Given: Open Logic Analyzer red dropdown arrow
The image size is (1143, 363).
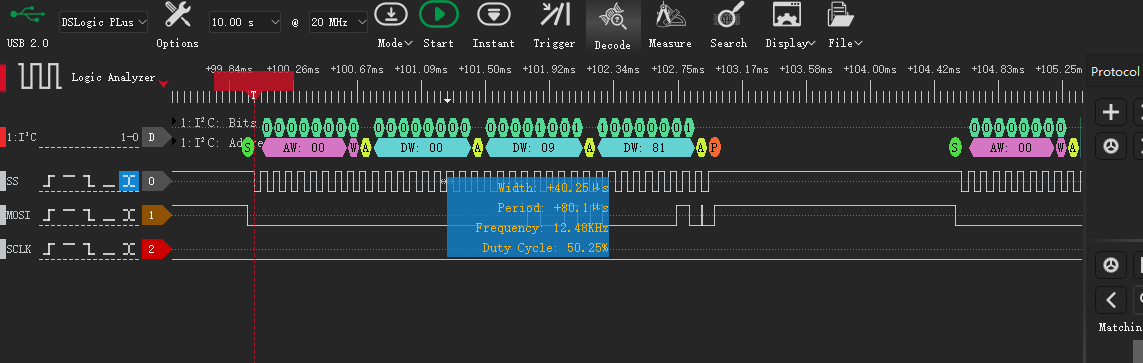Looking at the screenshot, I should (164, 84).
